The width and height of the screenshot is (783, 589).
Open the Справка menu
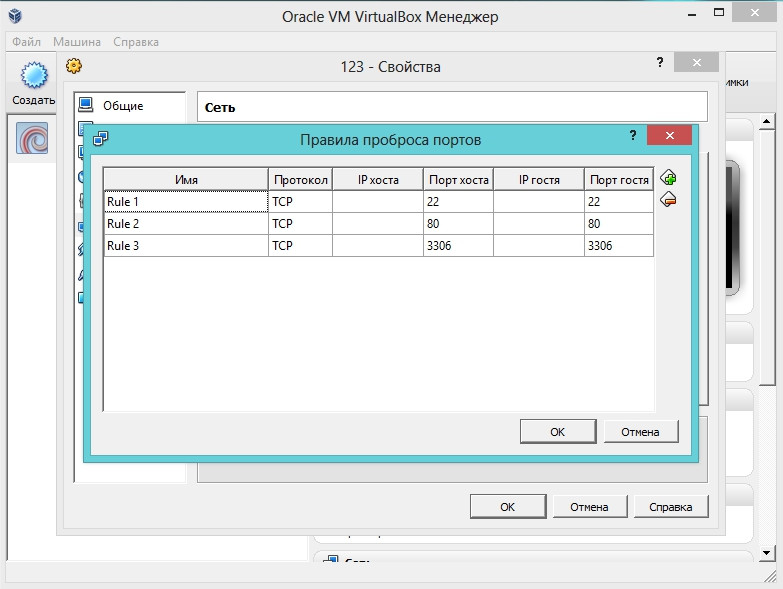coord(136,42)
